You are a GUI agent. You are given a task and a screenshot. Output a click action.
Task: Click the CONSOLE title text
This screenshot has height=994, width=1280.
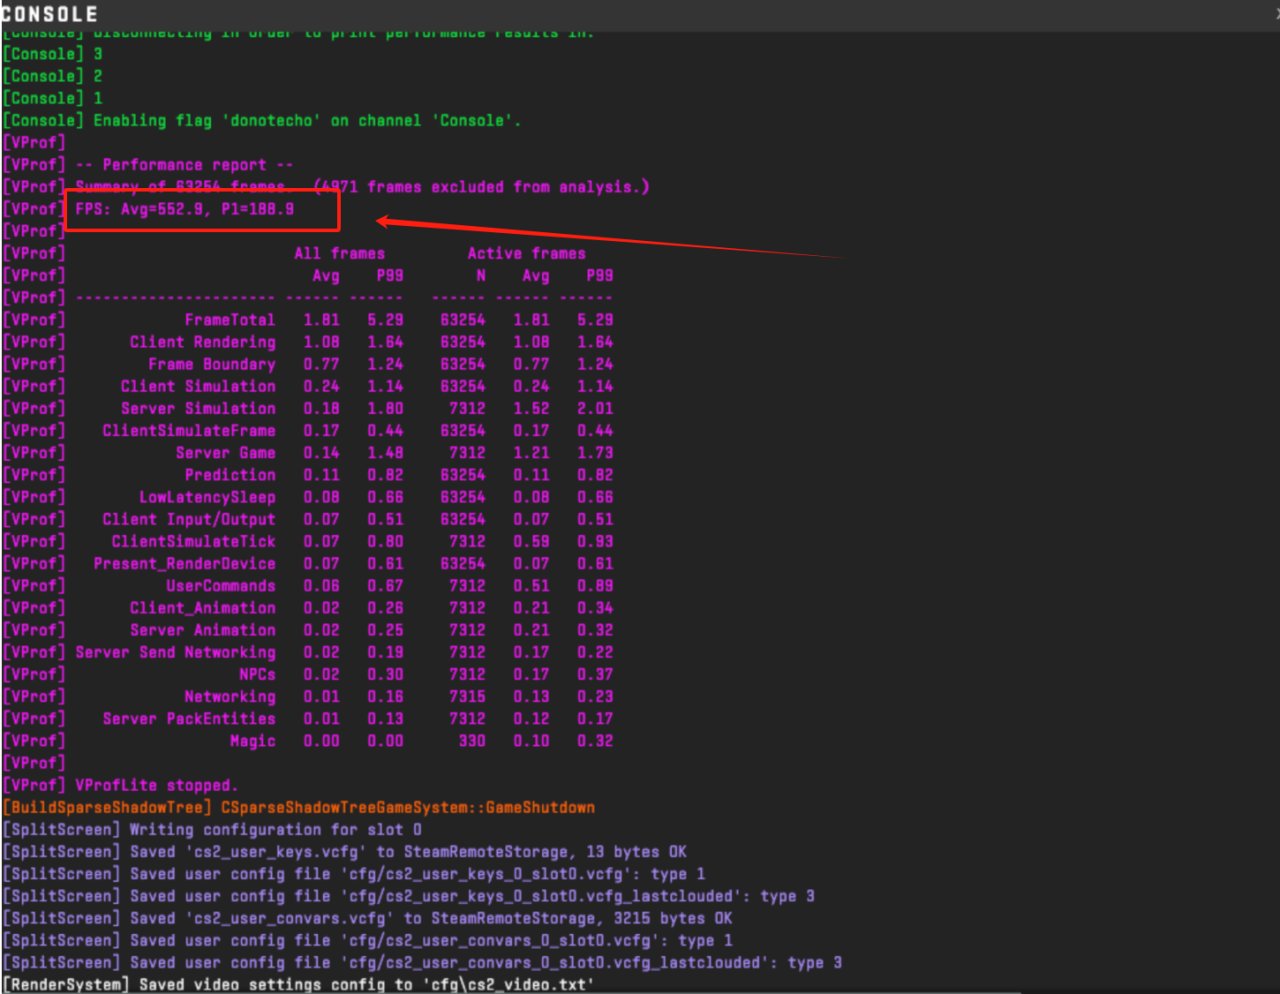[x=49, y=14]
